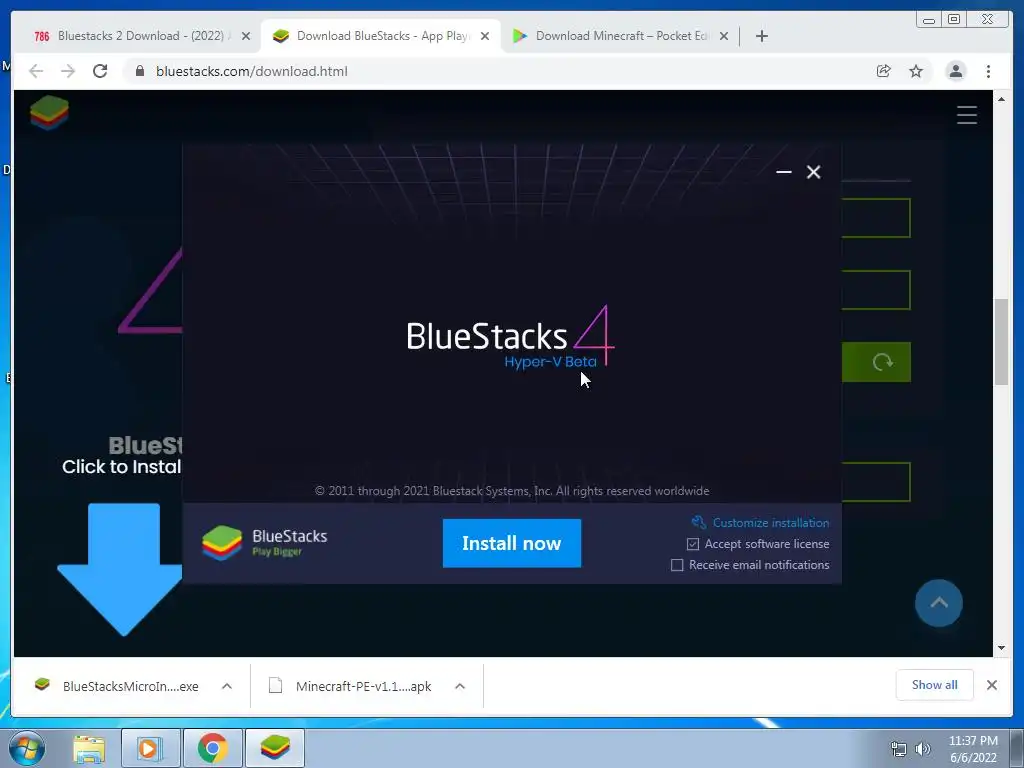The height and width of the screenshot is (768, 1024).
Task: Click the green refresh button on page
Action: tap(876, 362)
